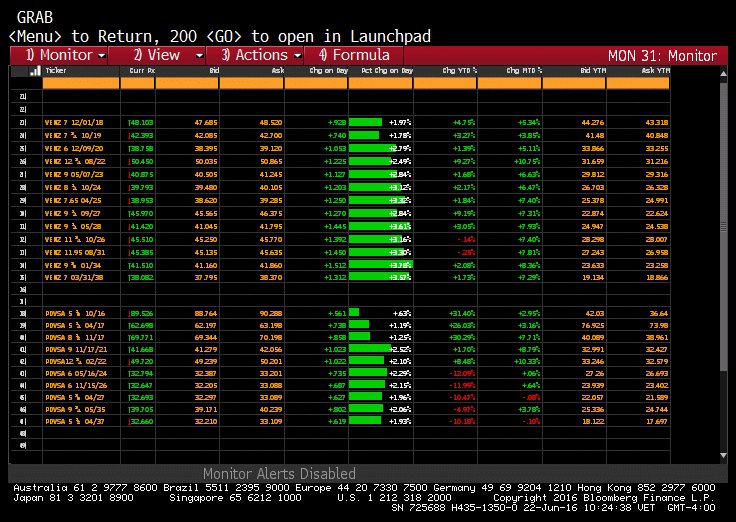Viewport: 736px width, 522px height.
Task: Focus the orange filter field under Bid YTM
Action: [x=574, y=83]
